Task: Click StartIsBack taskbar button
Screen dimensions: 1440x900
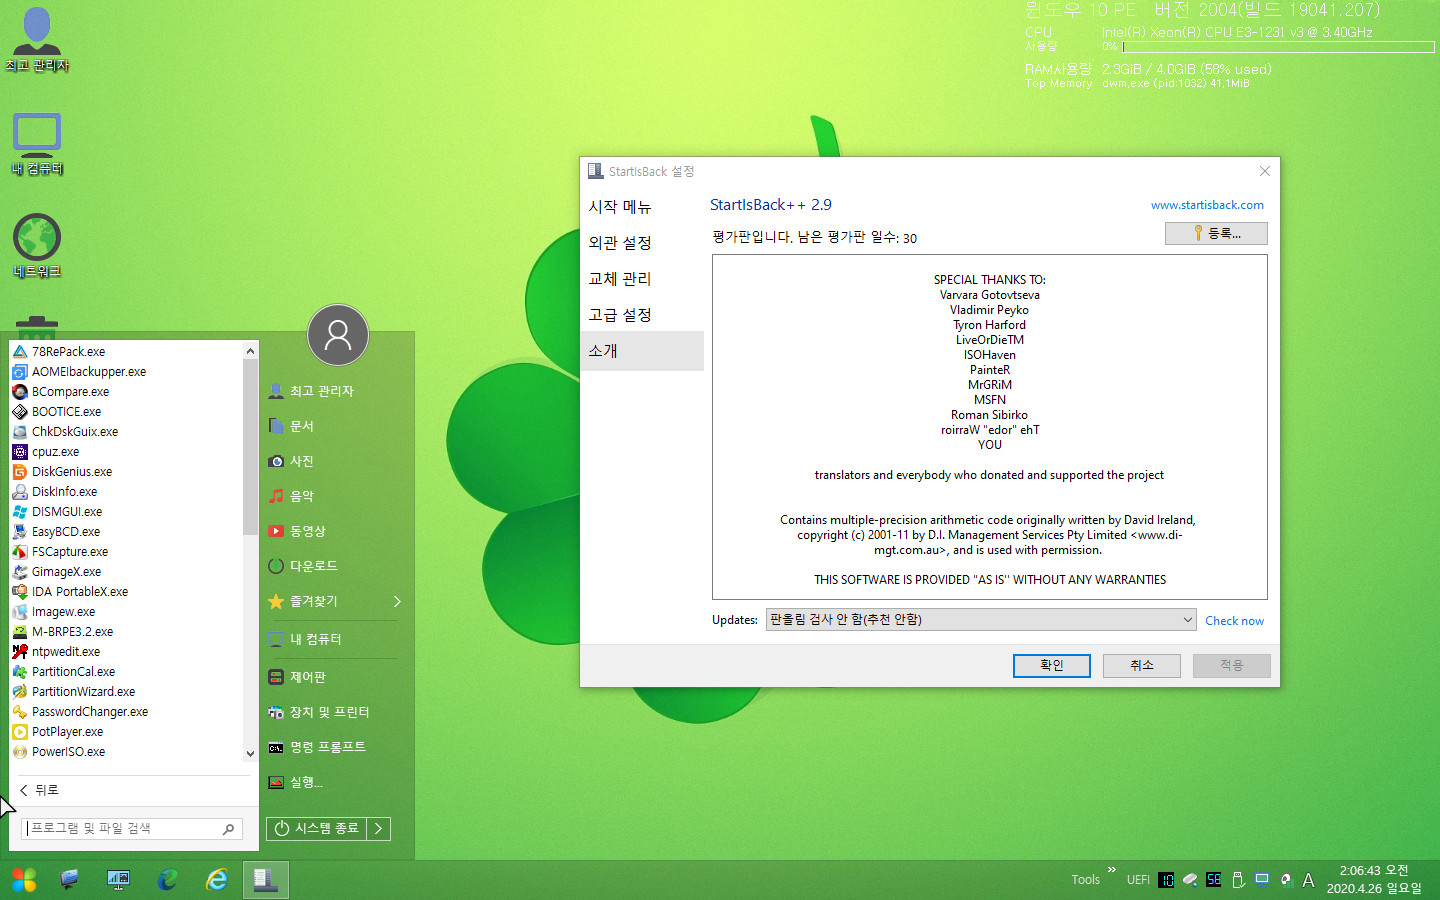Action: (266, 880)
